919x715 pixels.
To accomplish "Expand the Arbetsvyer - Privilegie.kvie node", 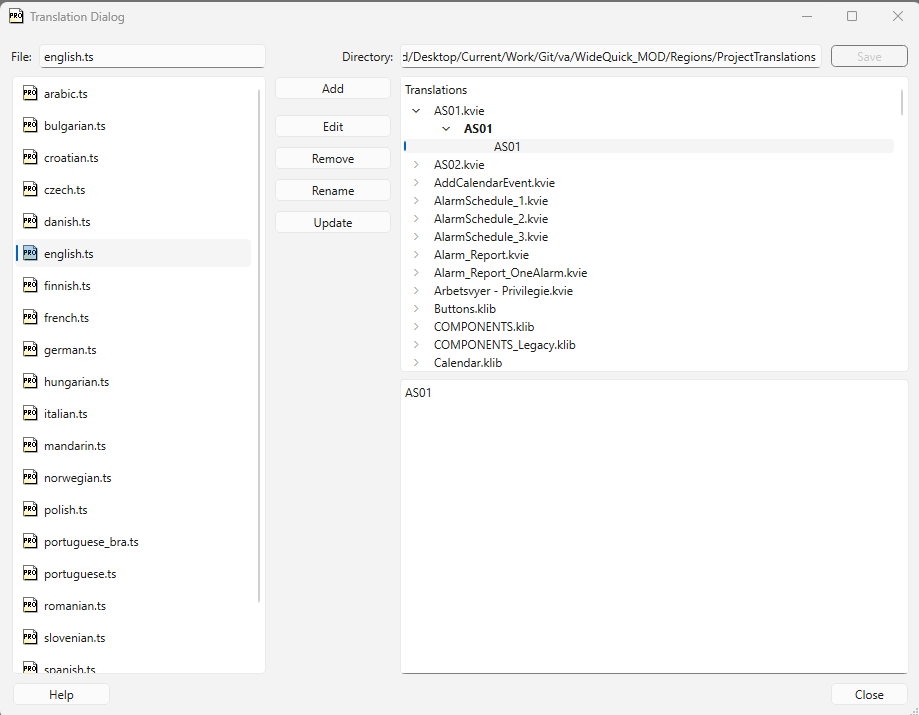I will [x=416, y=291].
